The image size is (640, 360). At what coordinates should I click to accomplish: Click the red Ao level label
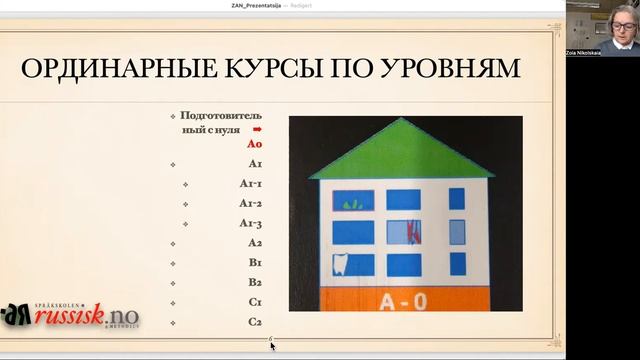[x=254, y=144]
